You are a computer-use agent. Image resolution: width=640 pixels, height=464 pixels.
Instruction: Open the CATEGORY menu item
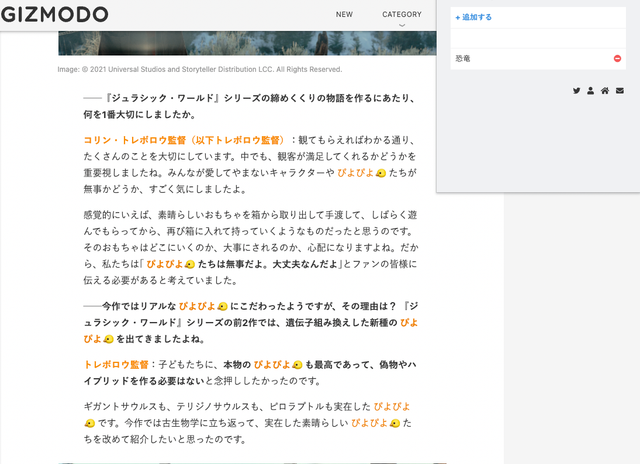(x=402, y=14)
